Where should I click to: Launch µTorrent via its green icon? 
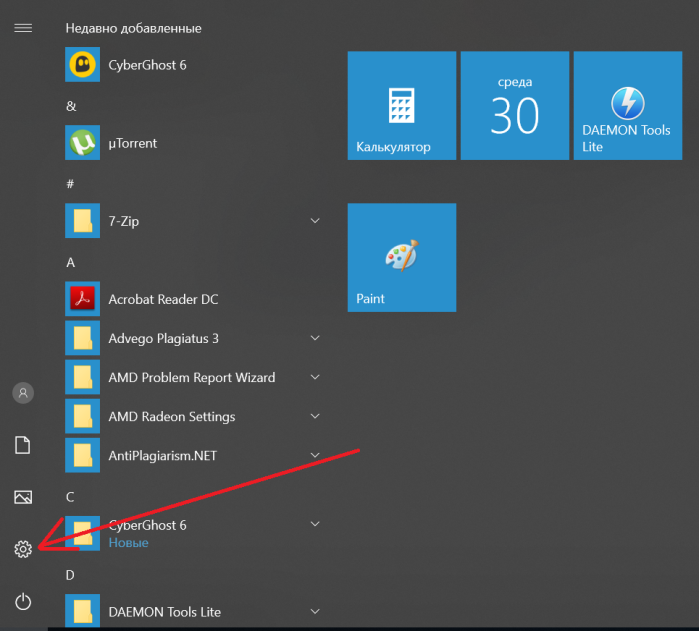click(82, 143)
